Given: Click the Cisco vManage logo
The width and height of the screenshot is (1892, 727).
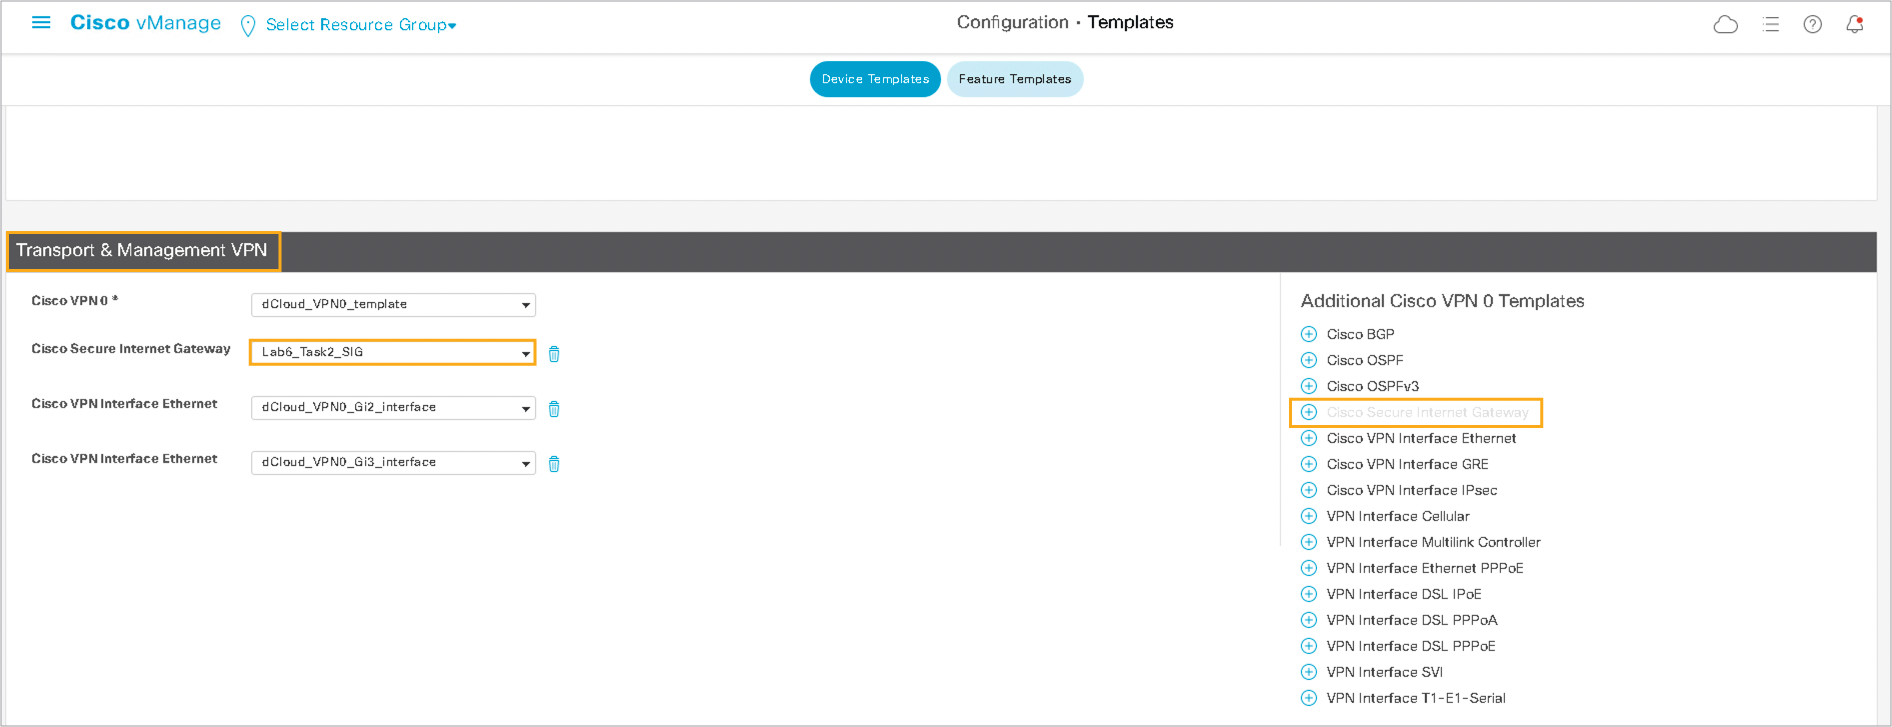Looking at the screenshot, I should click(x=145, y=23).
